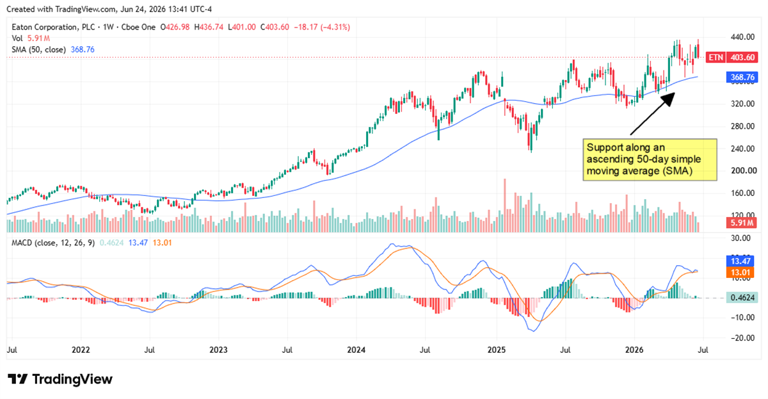
Task: Click the 320.00 price-axis label
Action: 743,104
